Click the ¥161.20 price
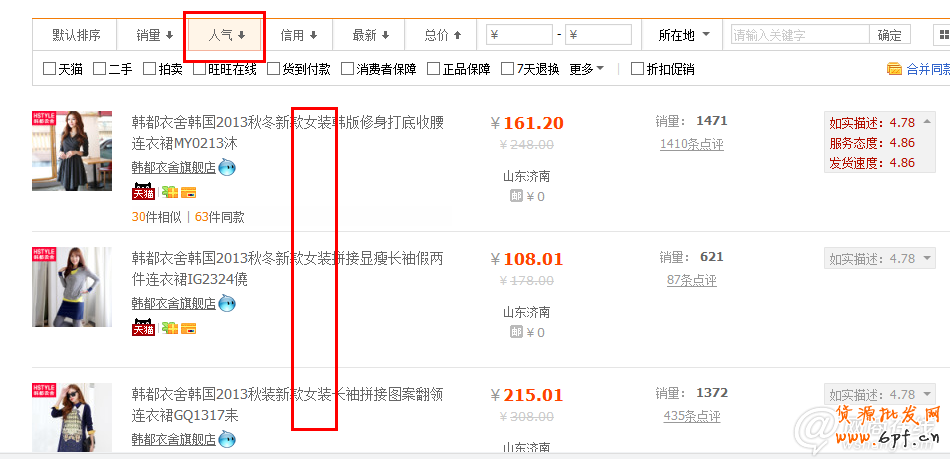This screenshot has height=459, width=950. [527, 123]
